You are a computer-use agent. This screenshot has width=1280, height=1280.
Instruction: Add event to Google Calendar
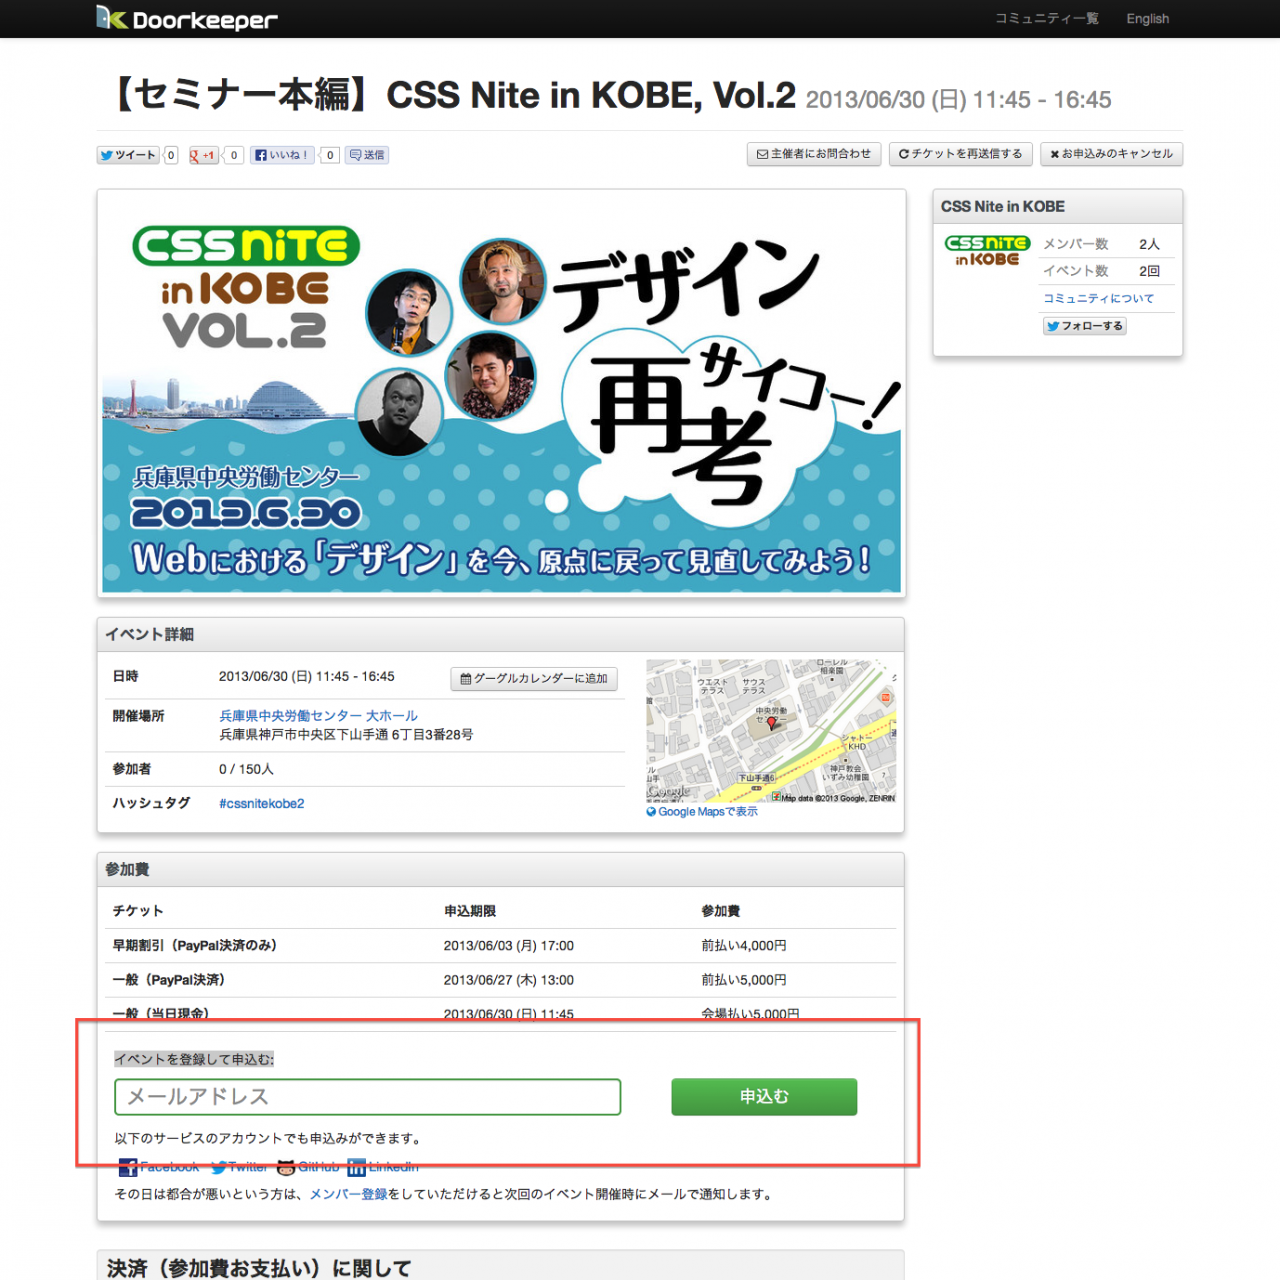[534, 679]
